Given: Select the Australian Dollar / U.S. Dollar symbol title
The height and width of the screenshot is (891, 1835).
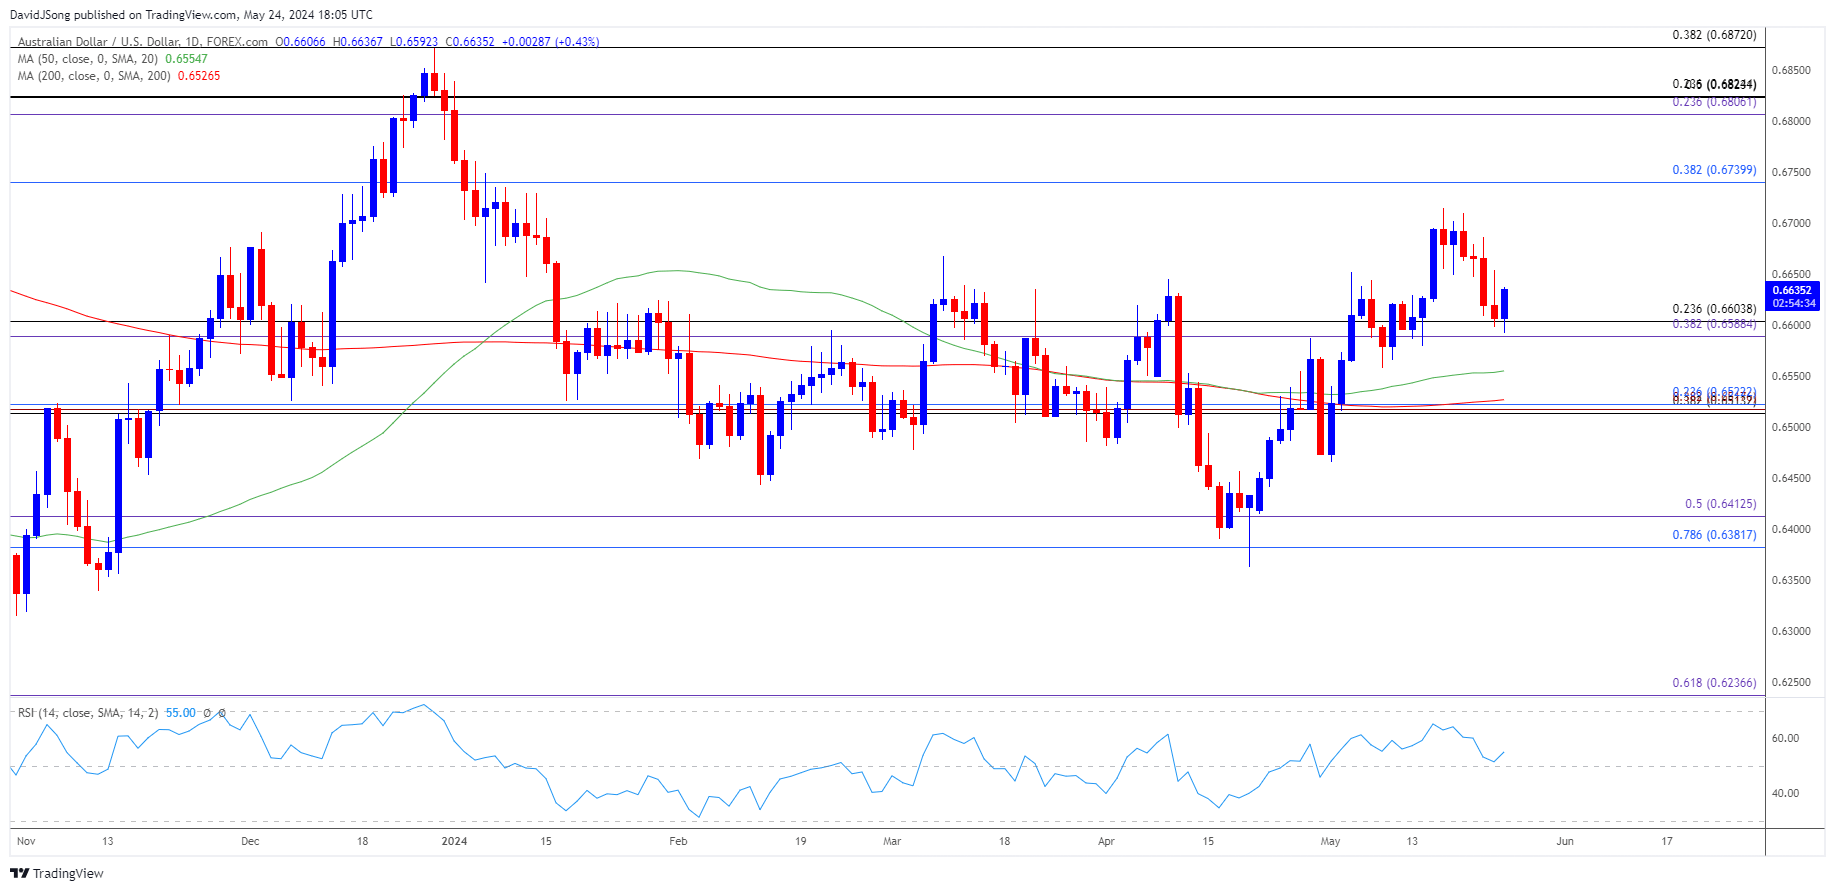Looking at the screenshot, I should (143, 42).
